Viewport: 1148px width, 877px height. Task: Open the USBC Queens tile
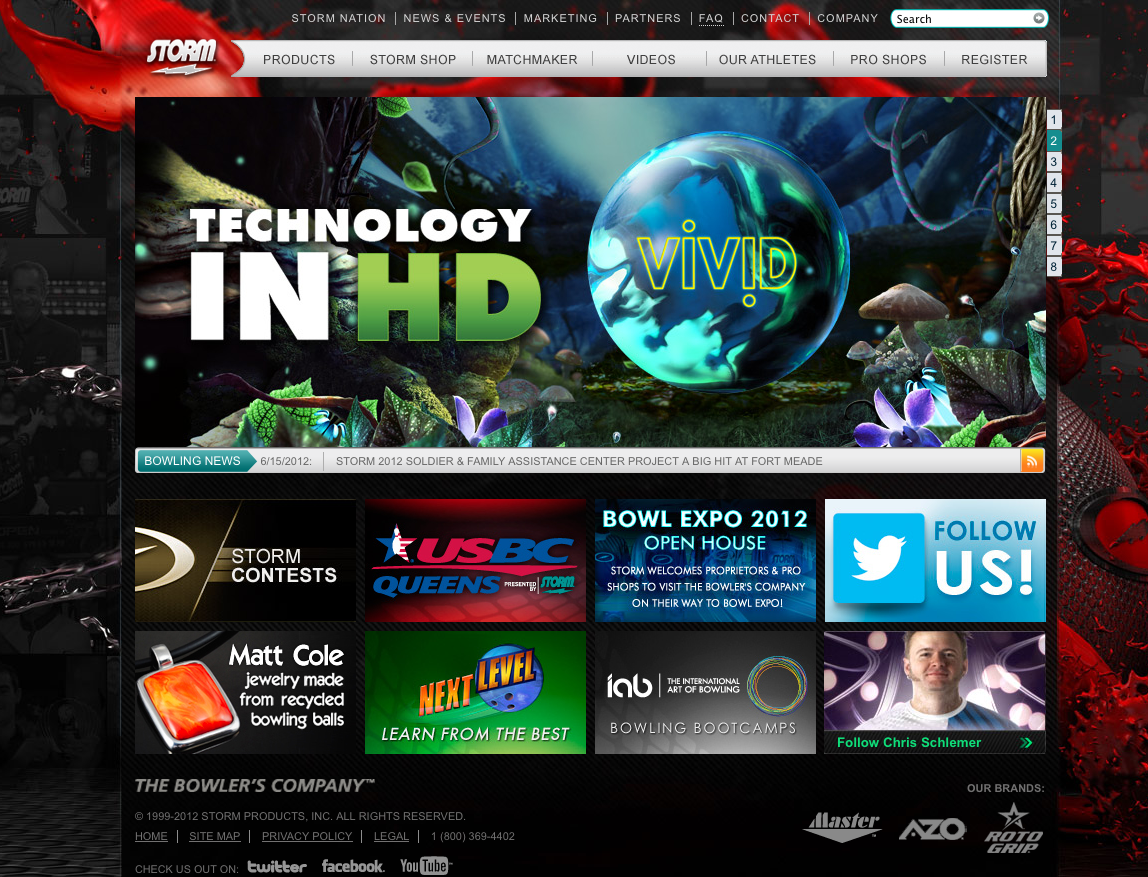pyautogui.click(x=475, y=560)
